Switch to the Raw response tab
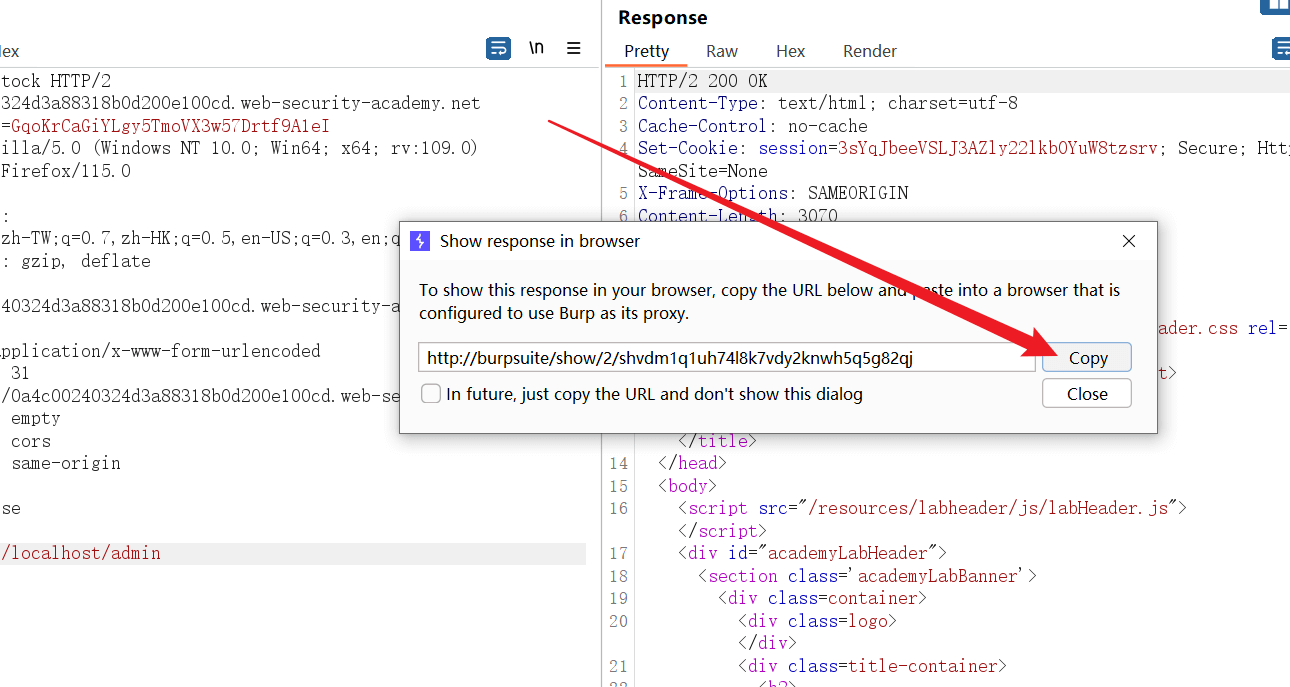The image size is (1290, 687). point(721,51)
